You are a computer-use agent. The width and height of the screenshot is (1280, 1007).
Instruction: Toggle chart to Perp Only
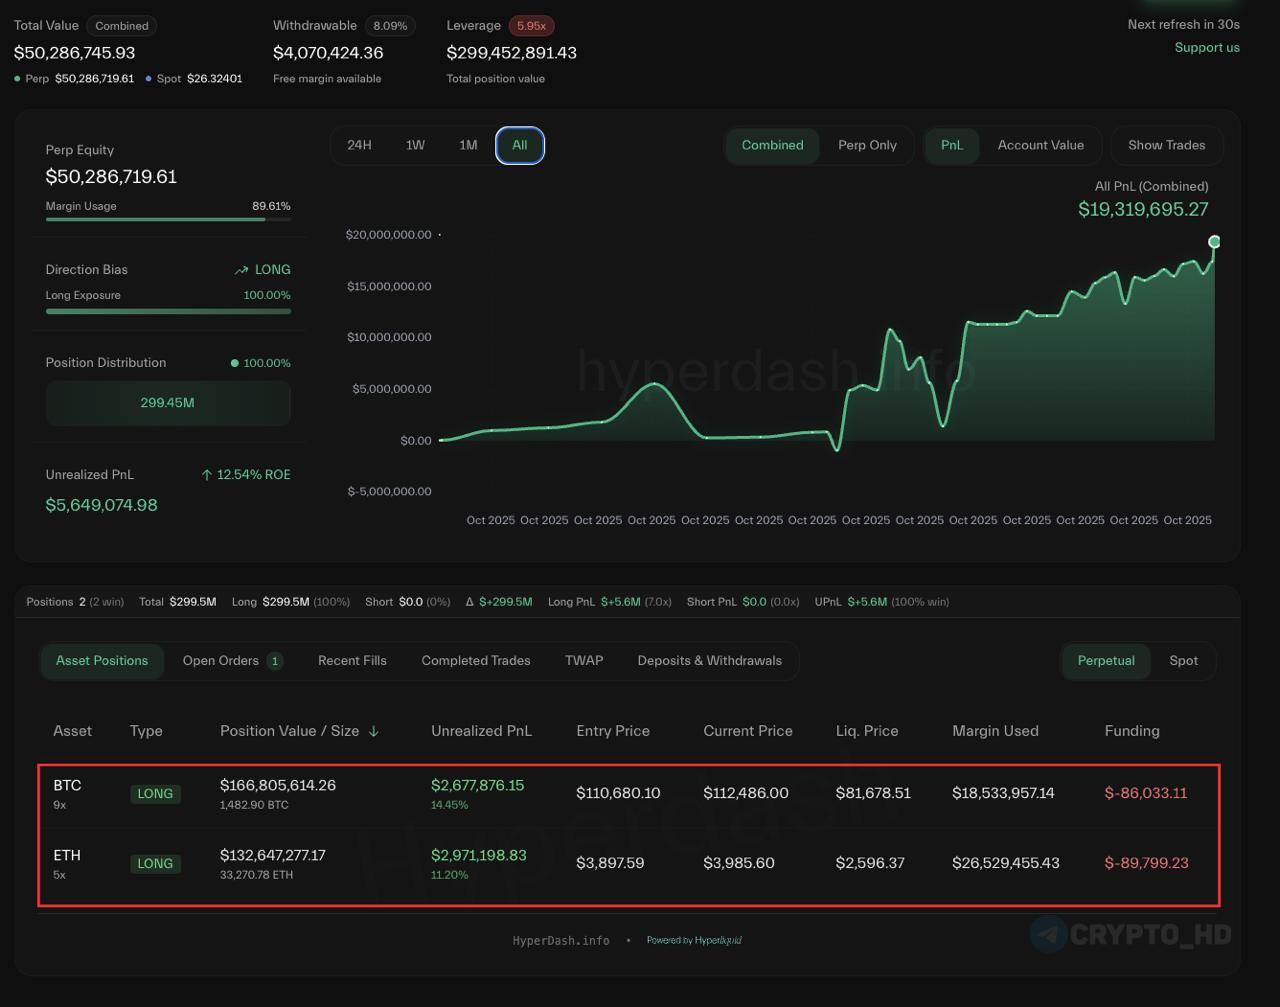pos(867,145)
